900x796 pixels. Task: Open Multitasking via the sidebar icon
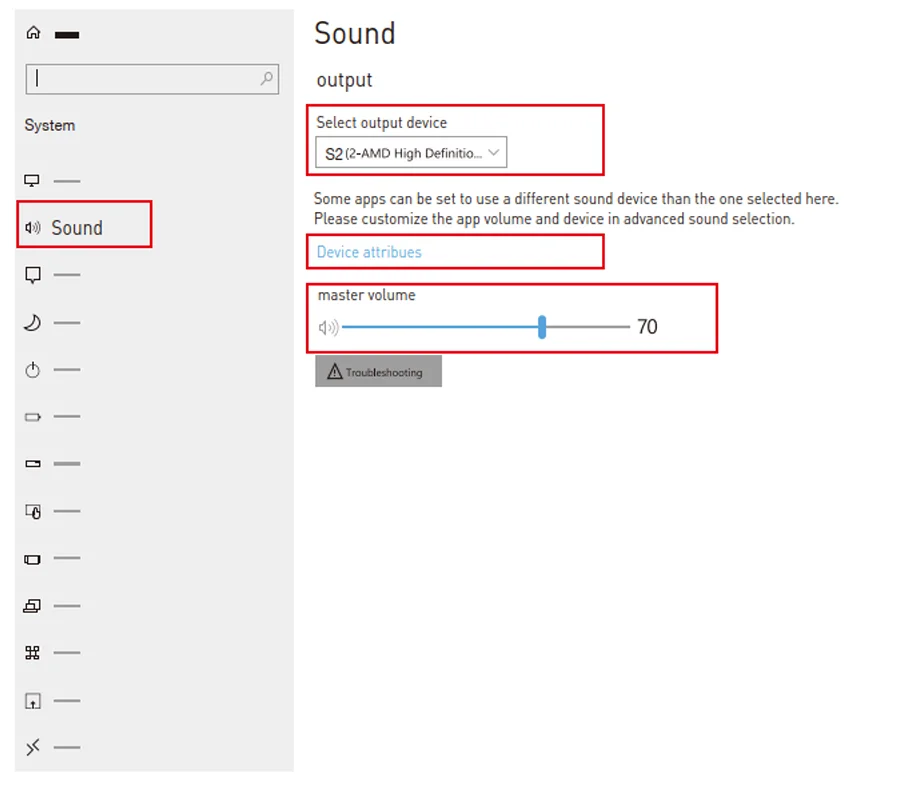(x=32, y=559)
